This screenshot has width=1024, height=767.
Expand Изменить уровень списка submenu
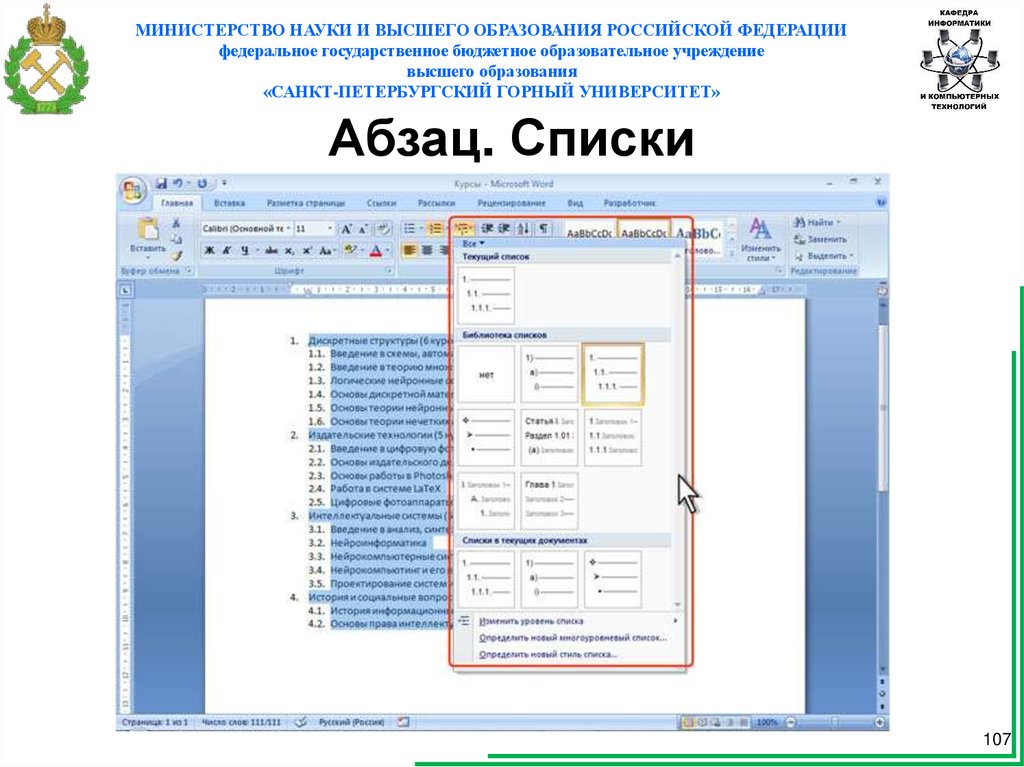(569, 621)
